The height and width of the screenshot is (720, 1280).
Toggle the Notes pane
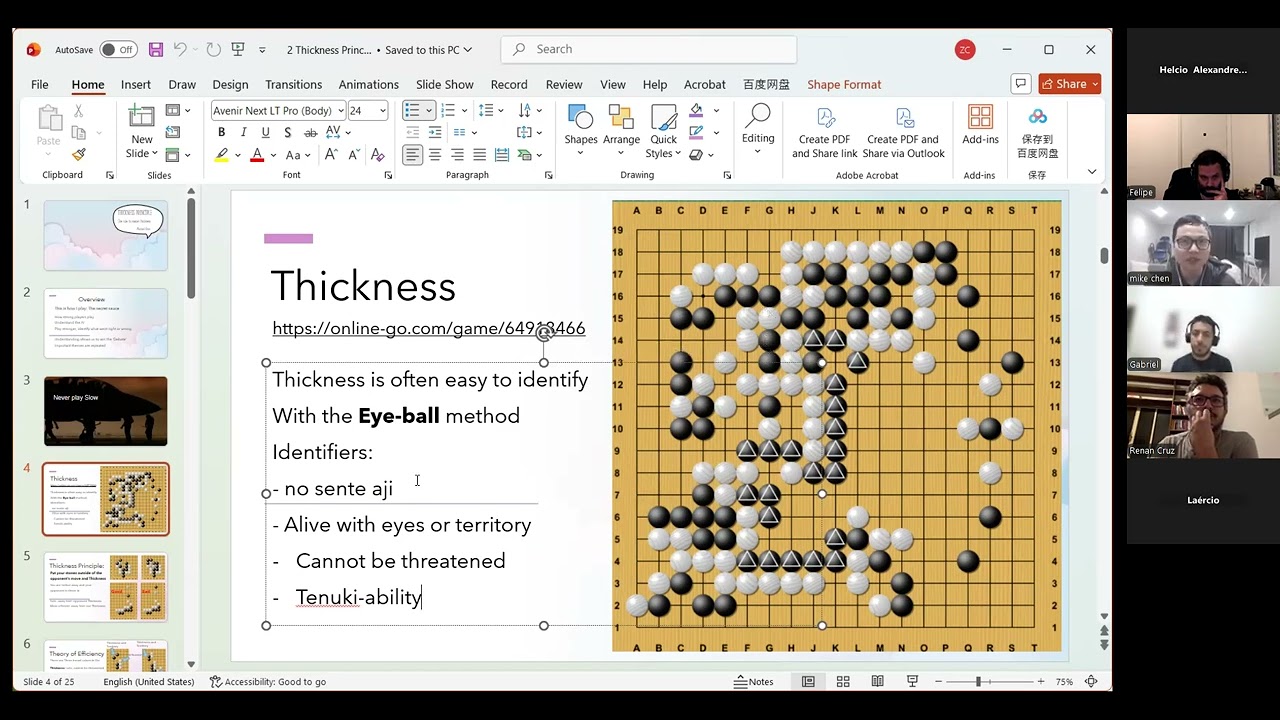[x=754, y=682]
